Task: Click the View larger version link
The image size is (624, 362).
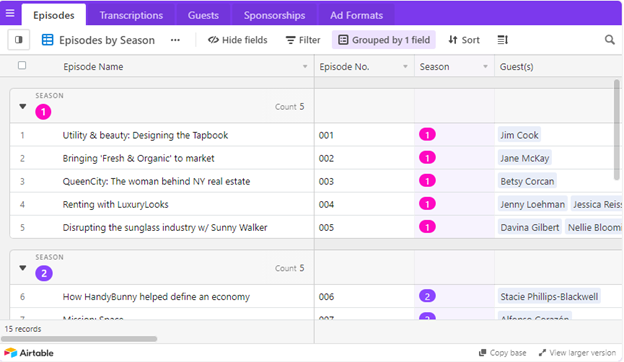Action: [x=577, y=353]
